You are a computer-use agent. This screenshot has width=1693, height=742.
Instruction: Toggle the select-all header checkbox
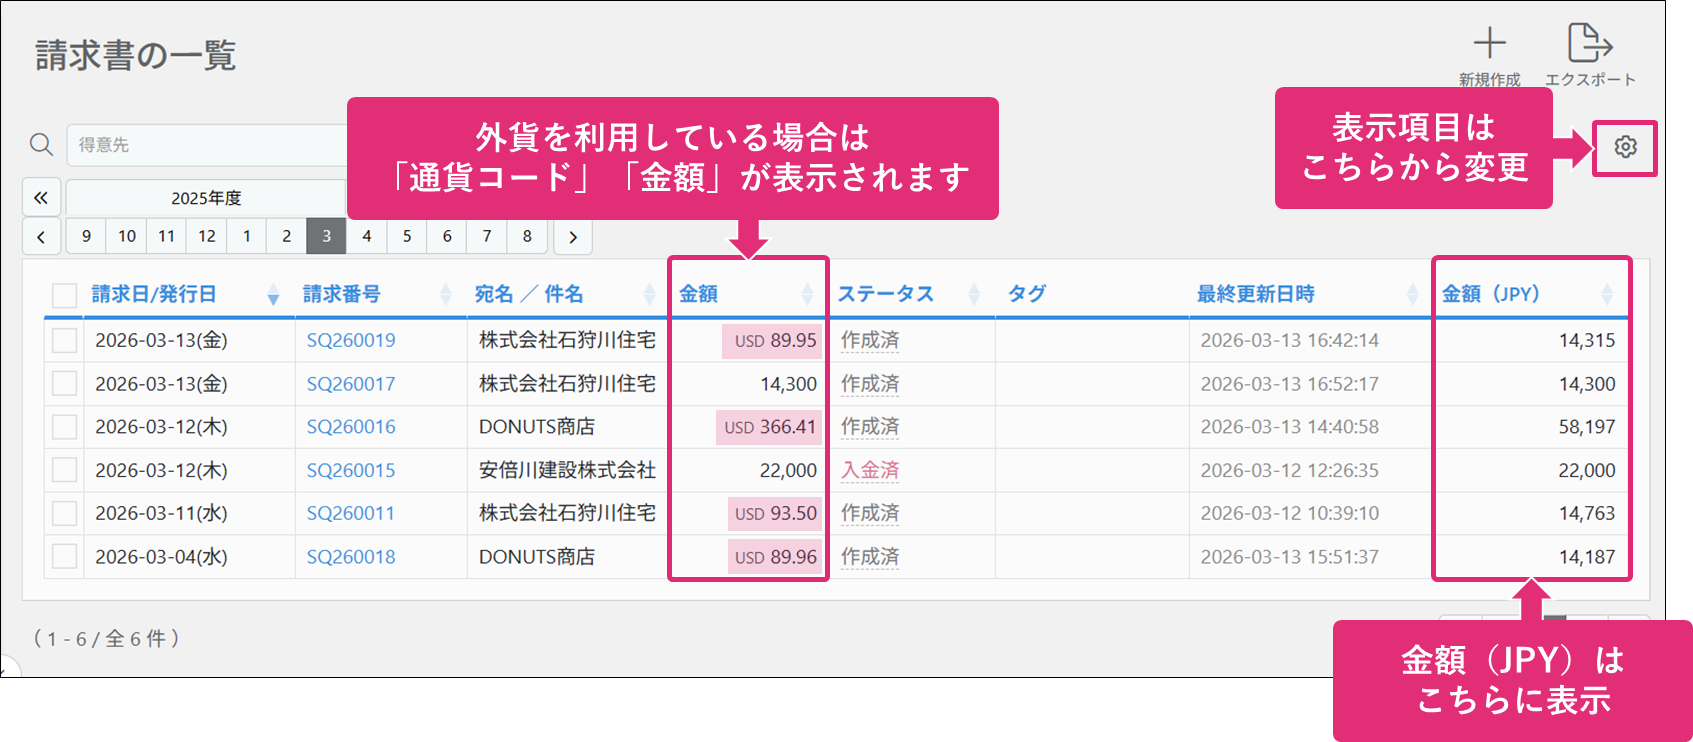point(64,295)
